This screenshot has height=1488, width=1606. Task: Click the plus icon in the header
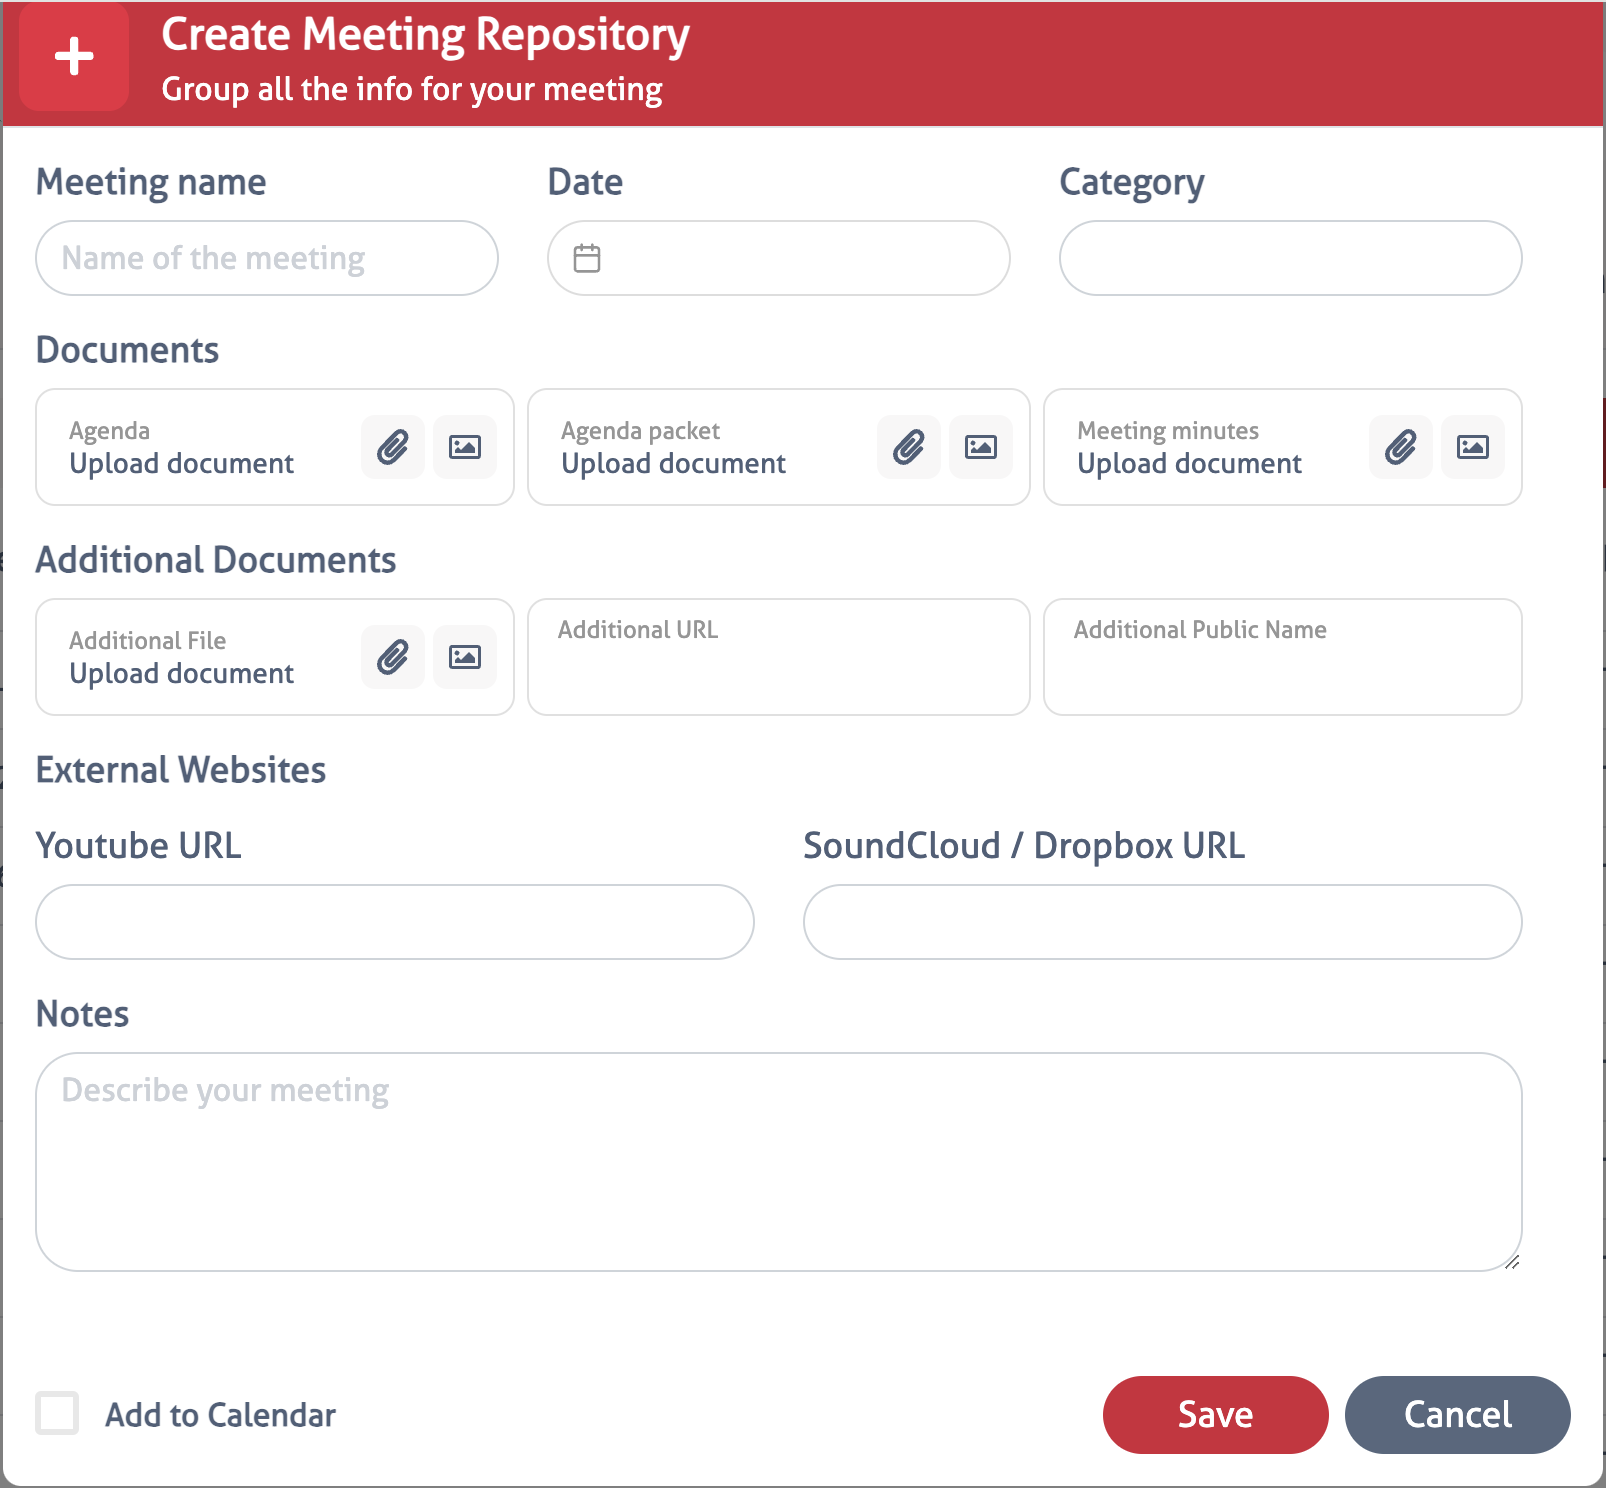coord(74,56)
